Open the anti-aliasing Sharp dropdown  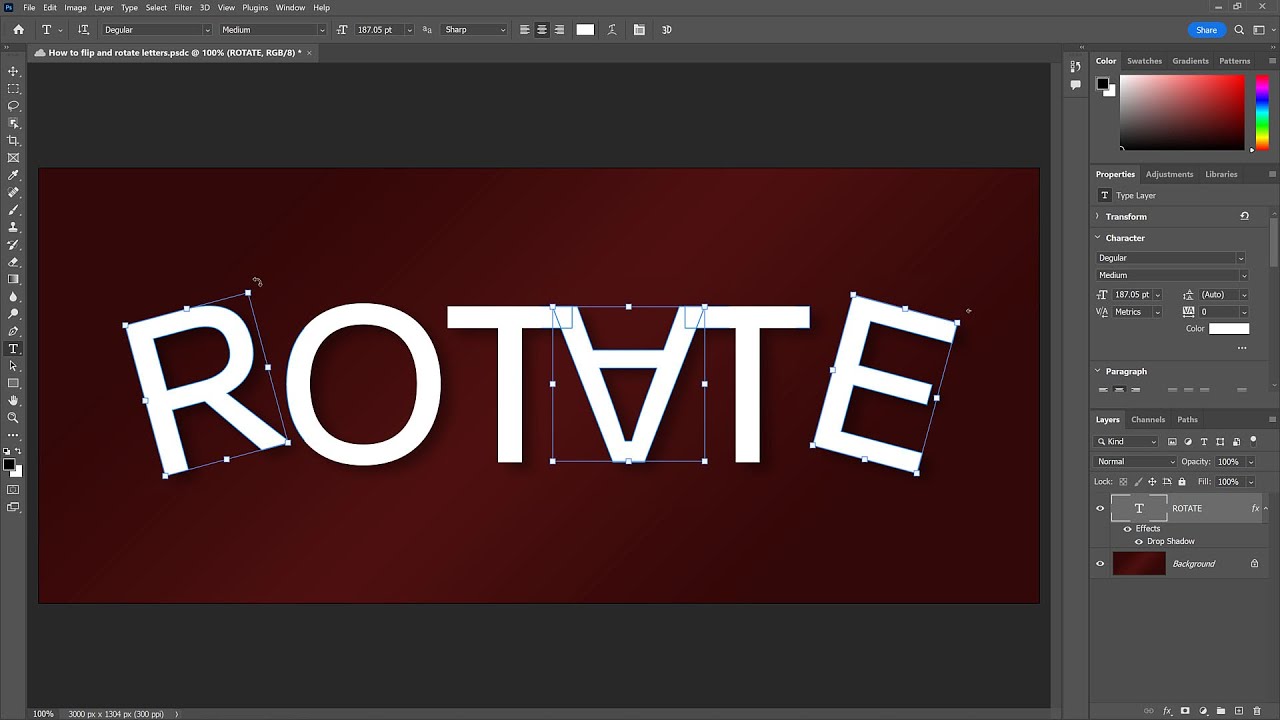point(475,30)
